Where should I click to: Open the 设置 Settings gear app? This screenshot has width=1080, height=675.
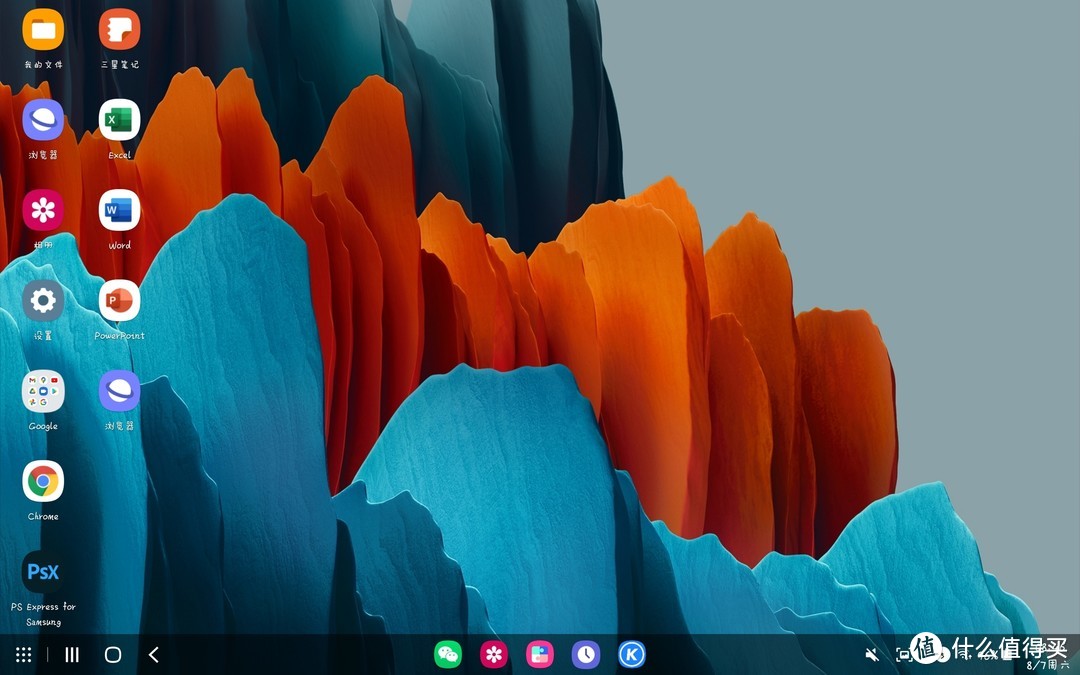point(43,300)
